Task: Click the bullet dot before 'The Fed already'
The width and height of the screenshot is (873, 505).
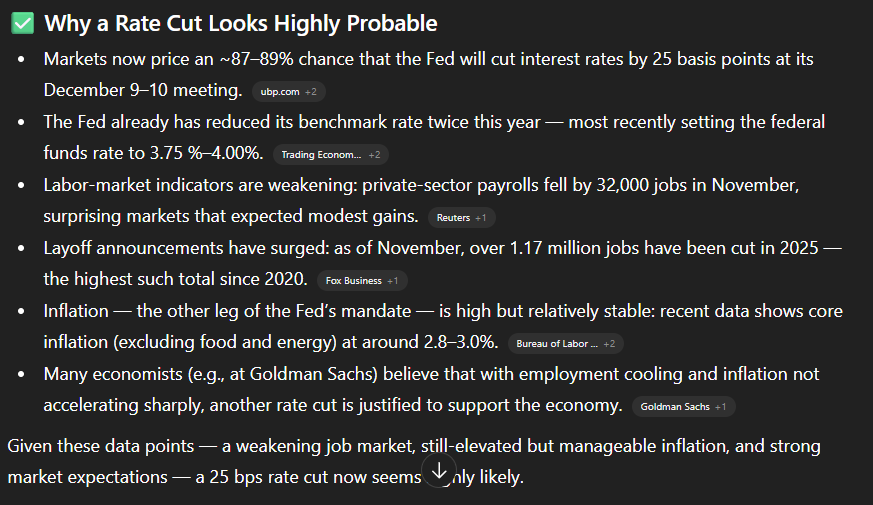Action: click(21, 122)
